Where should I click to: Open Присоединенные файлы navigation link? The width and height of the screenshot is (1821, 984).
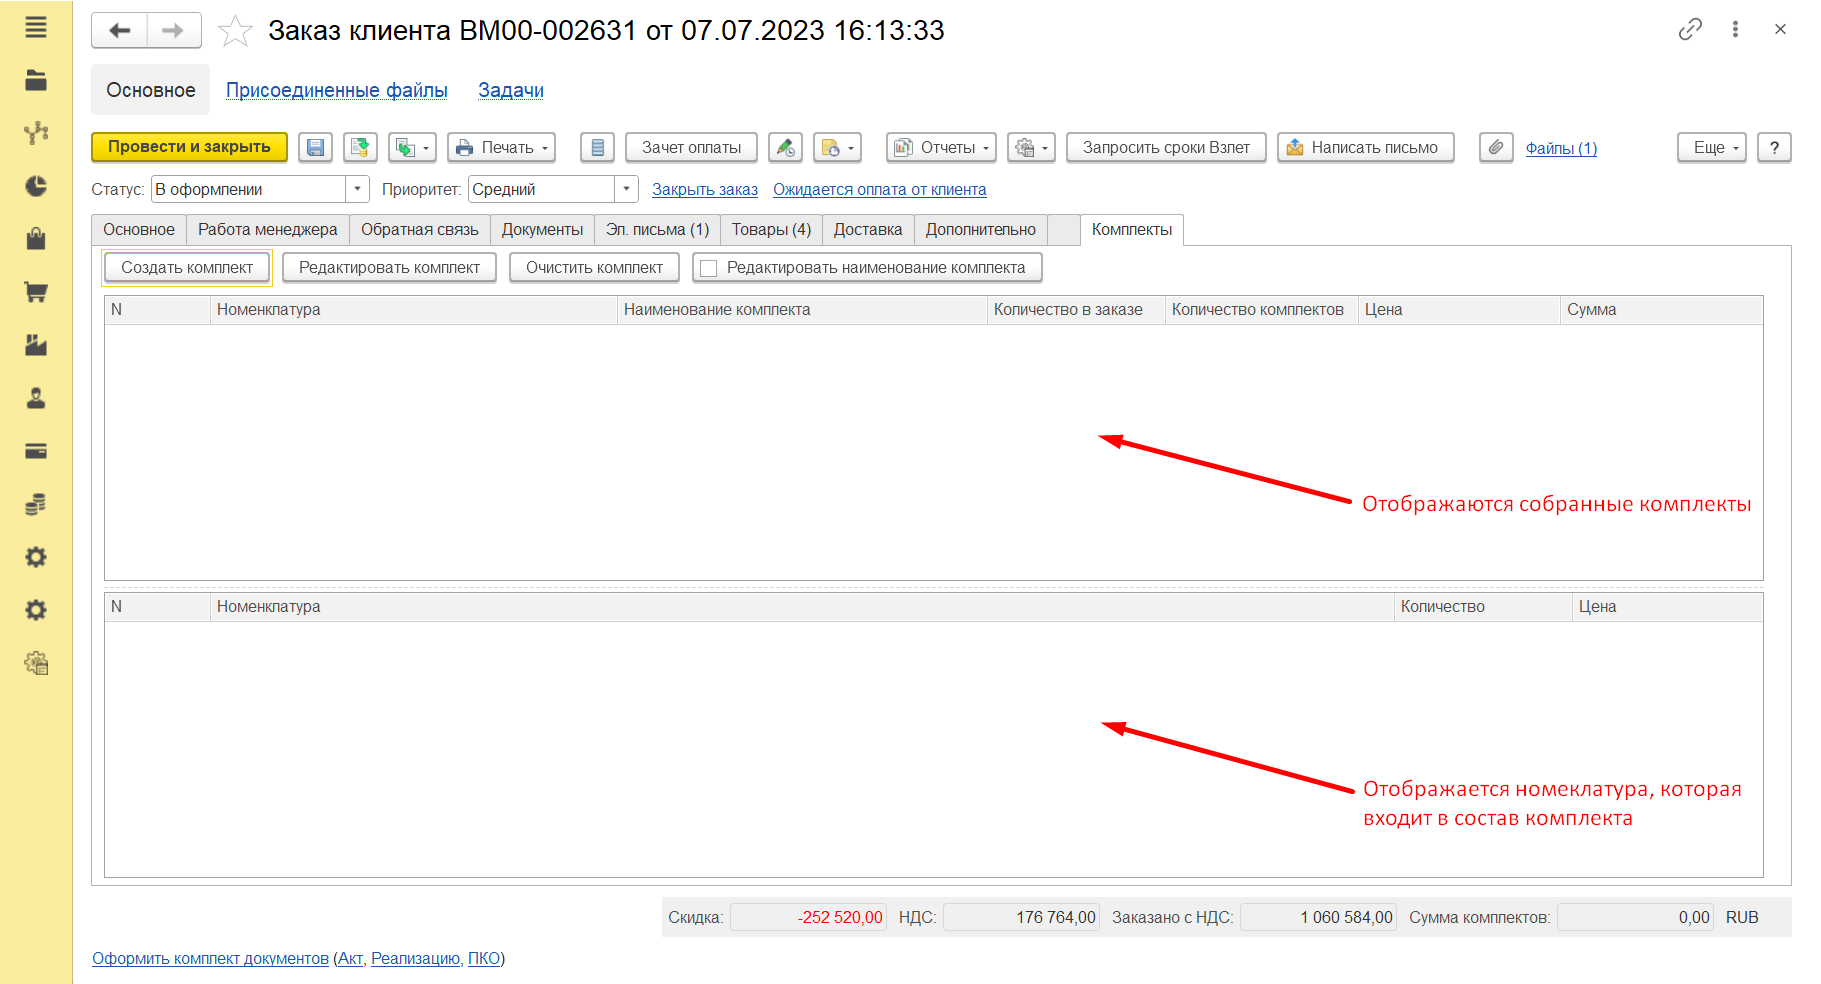(x=337, y=90)
